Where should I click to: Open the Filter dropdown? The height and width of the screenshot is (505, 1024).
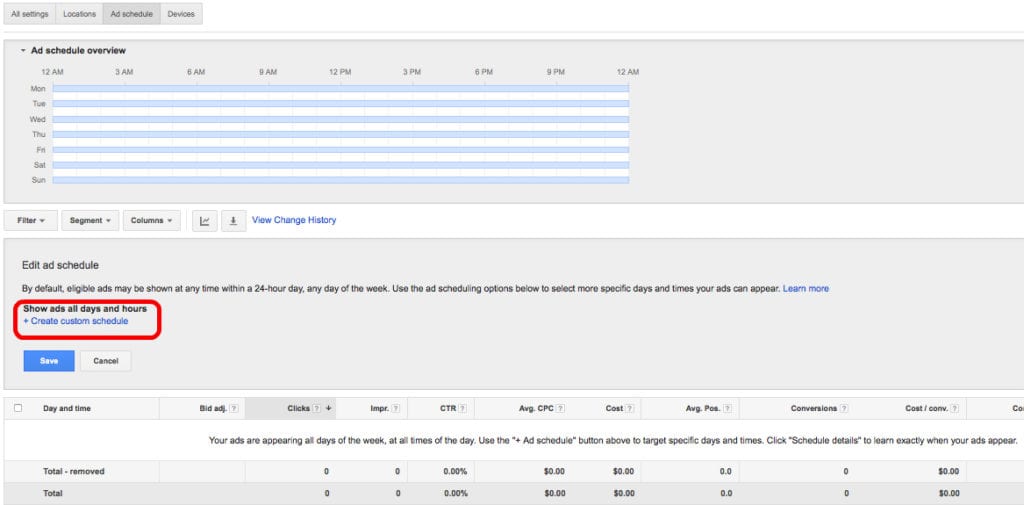[x=31, y=221]
